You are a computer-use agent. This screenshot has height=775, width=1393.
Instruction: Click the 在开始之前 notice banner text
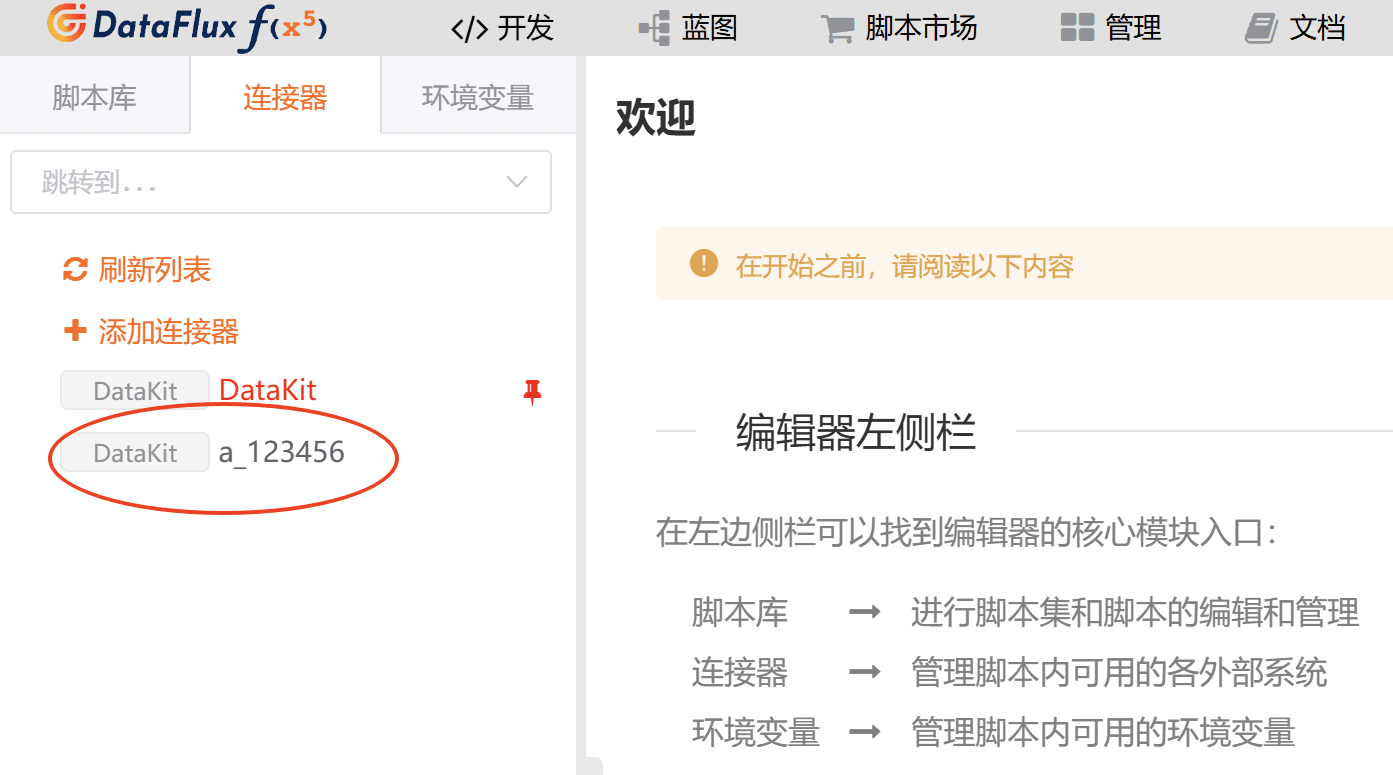pyautogui.click(x=904, y=266)
